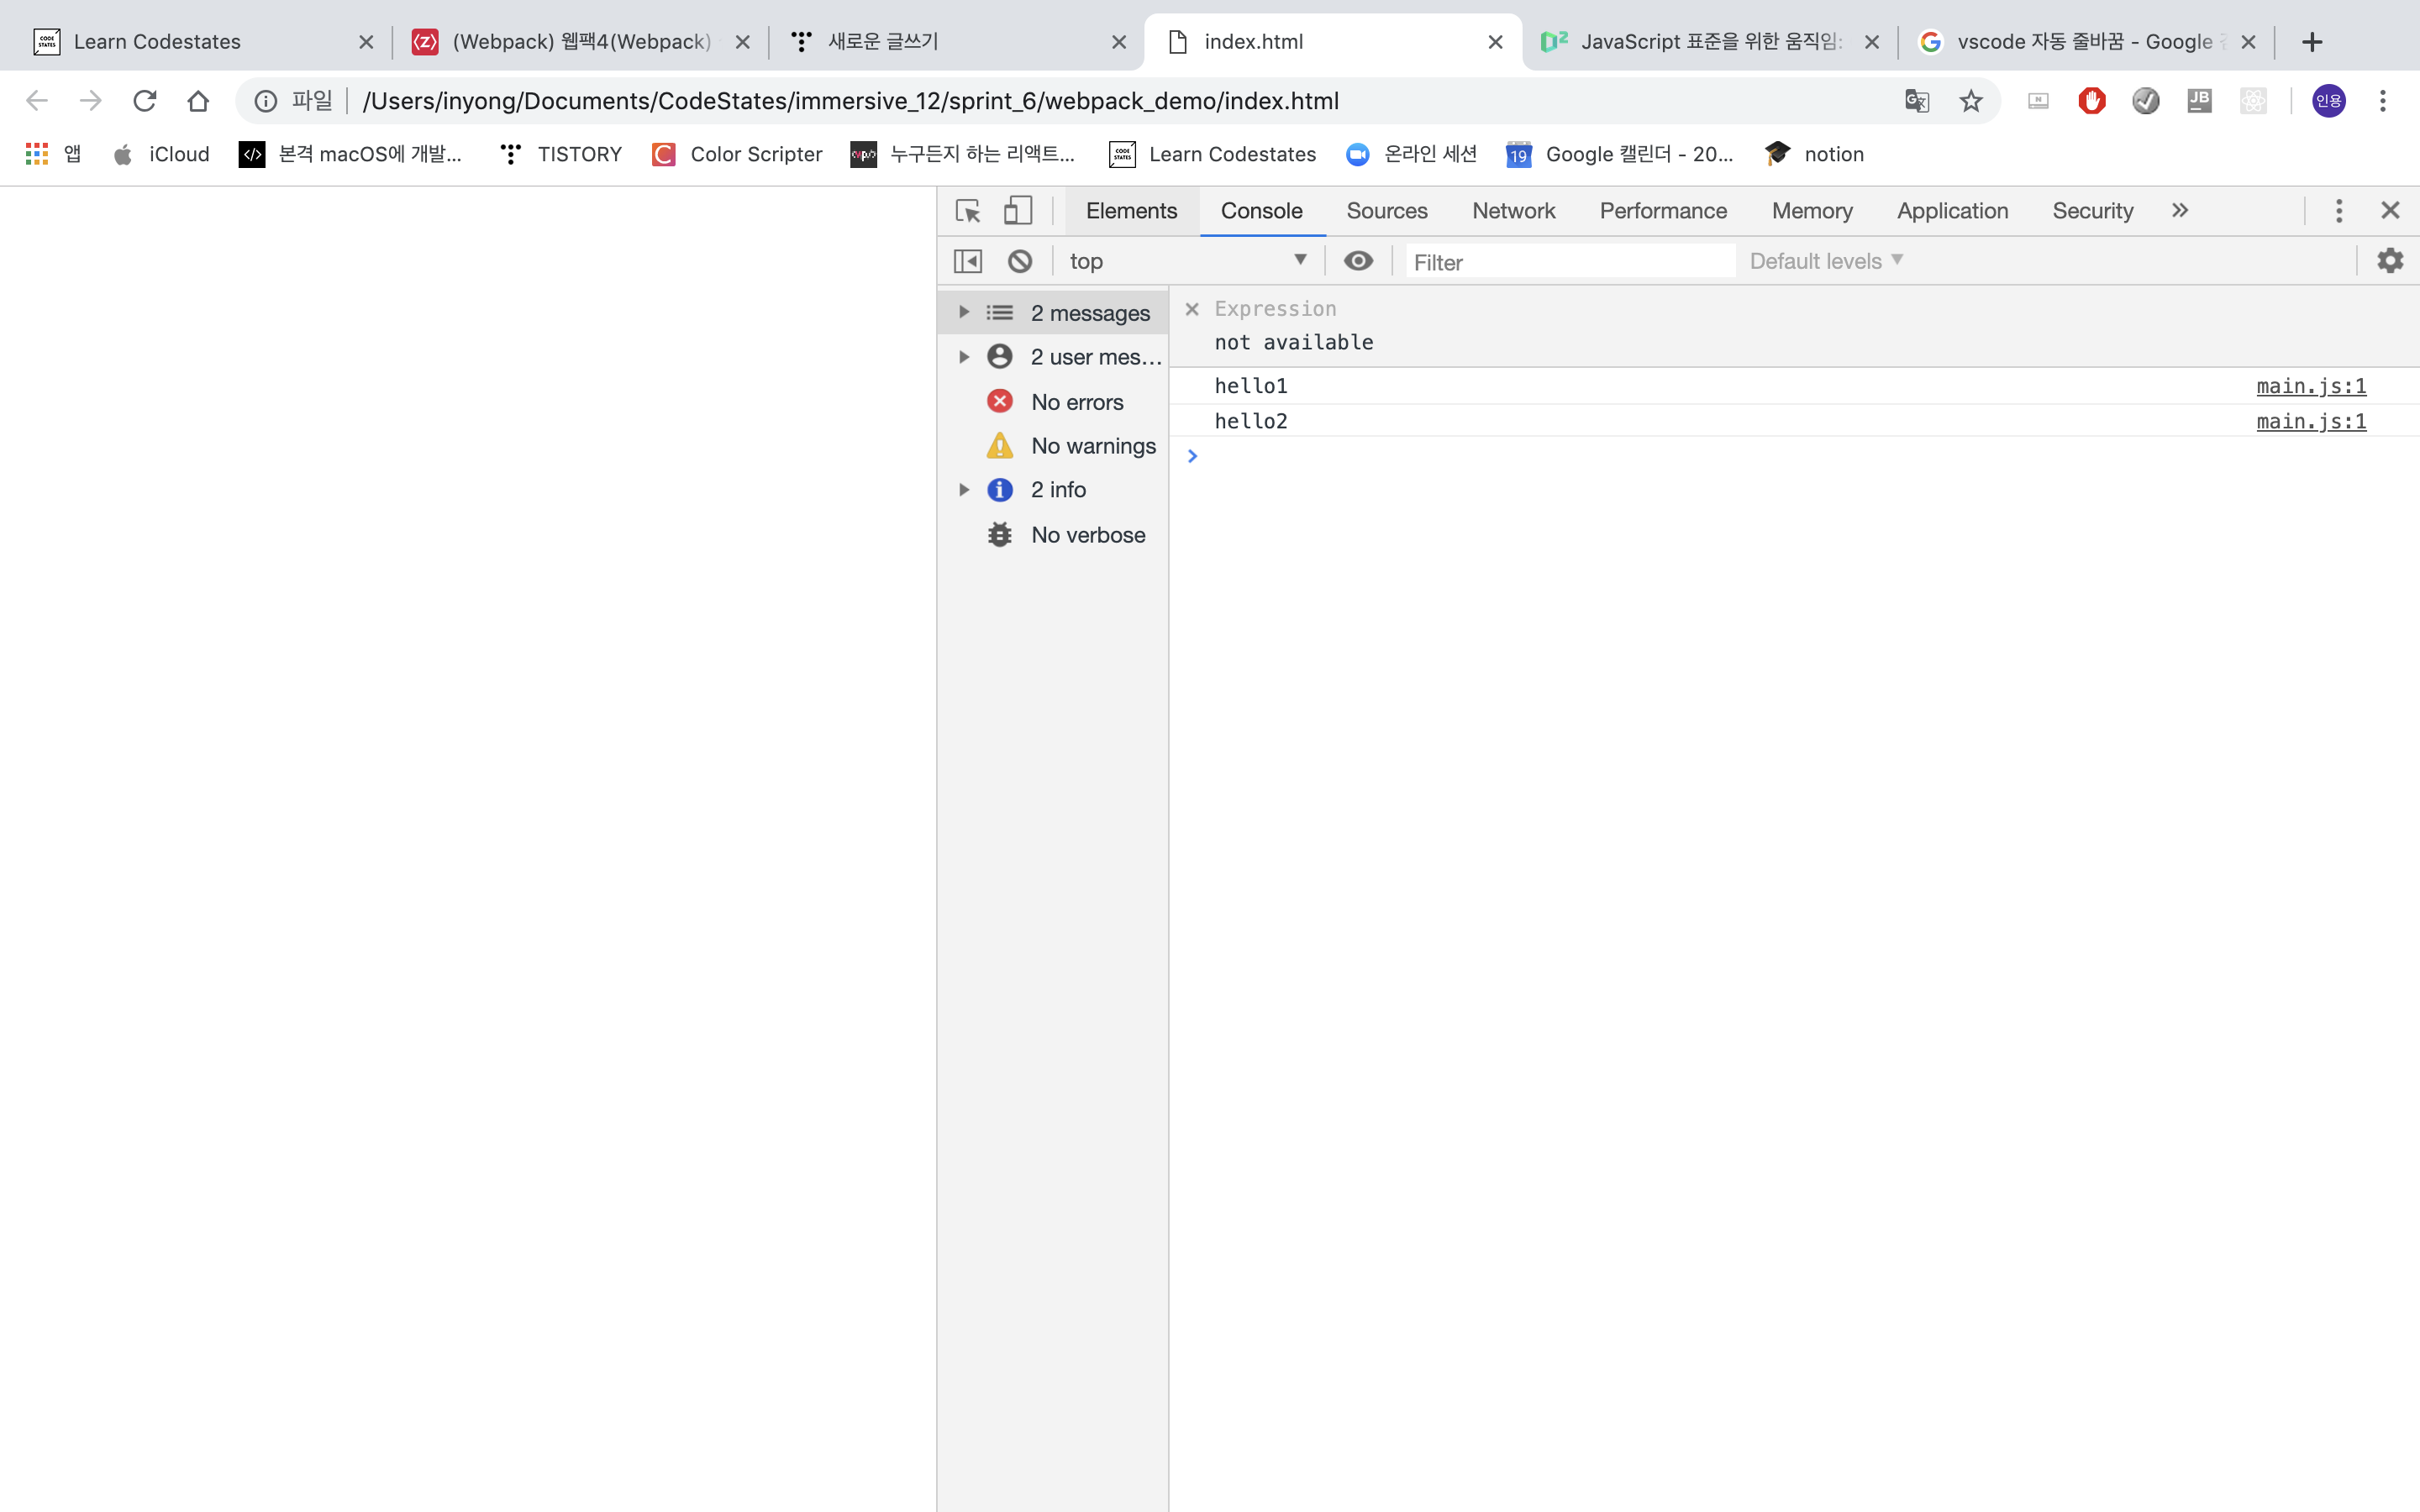The width and height of the screenshot is (2420, 1512).
Task: Expand the 2 info group
Action: coord(964,490)
